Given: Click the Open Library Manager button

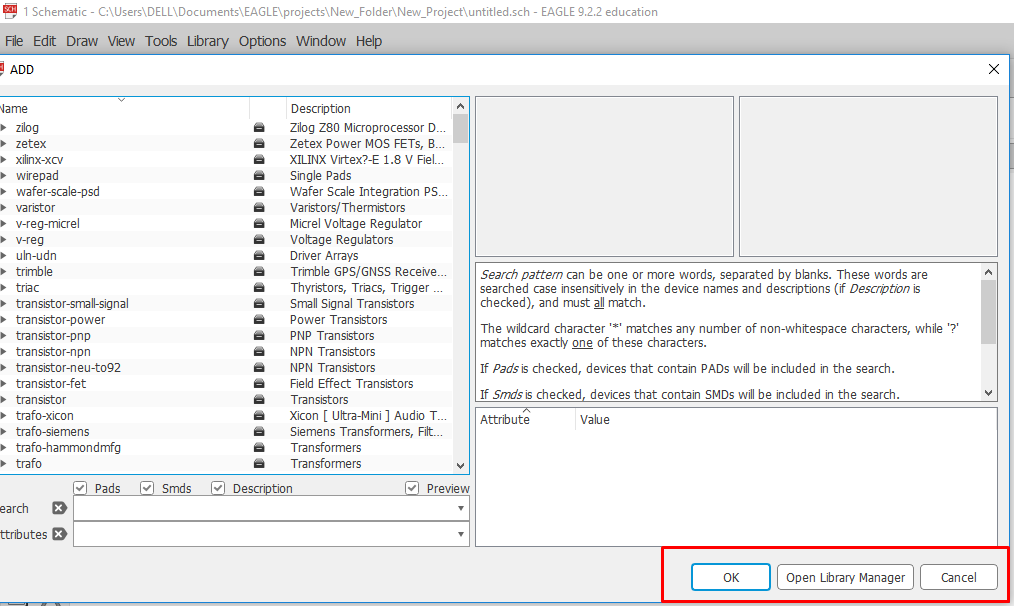Looking at the screenshot, I should click(x=845, y=577).
